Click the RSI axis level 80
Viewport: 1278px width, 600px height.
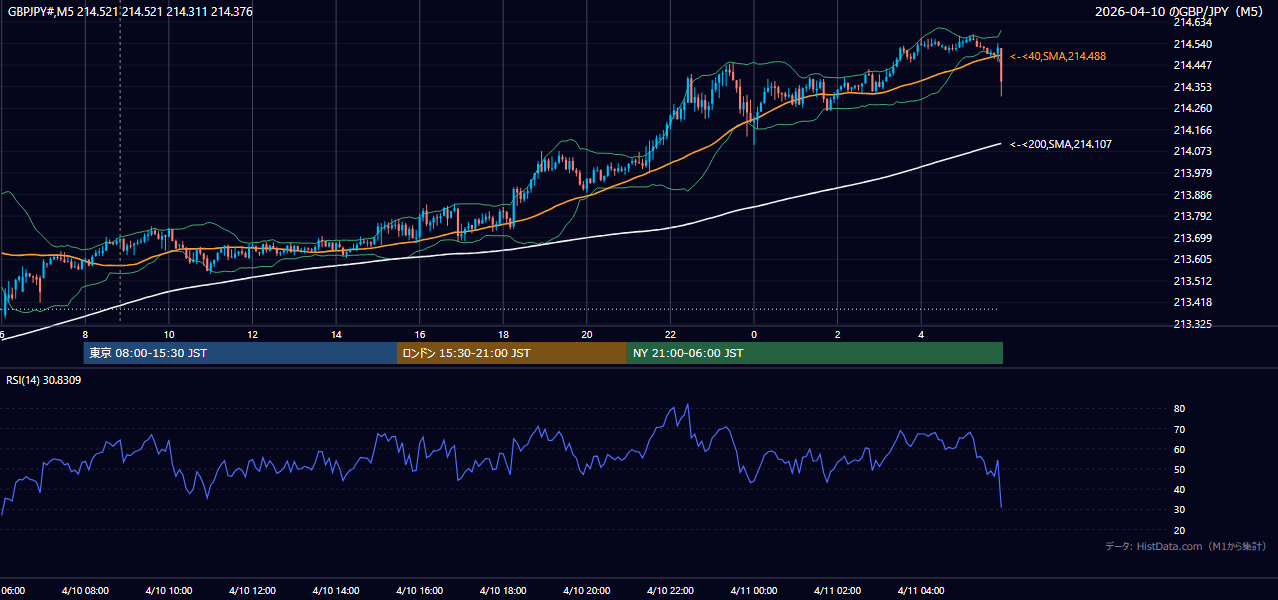pos(1179,409)
